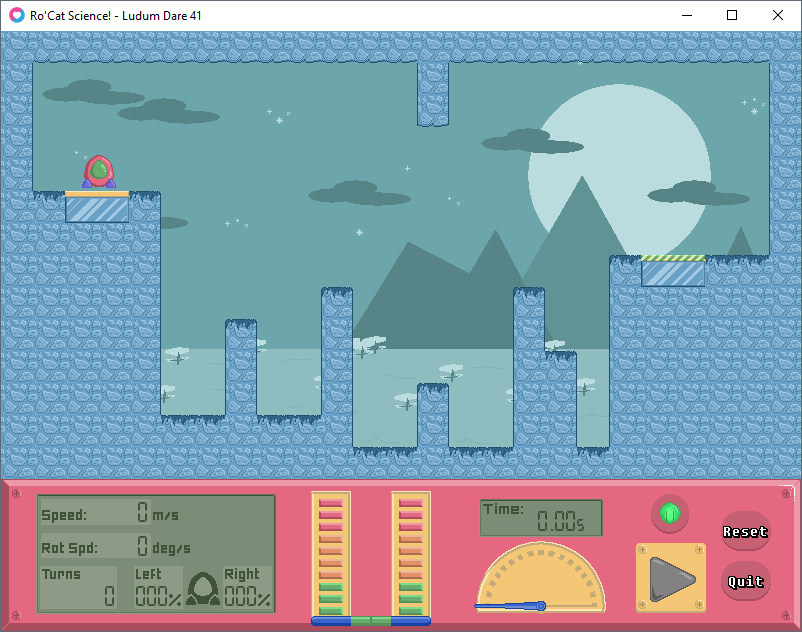Click the Reset button
Screen dimensions: 802x632
tap(745, 531)
